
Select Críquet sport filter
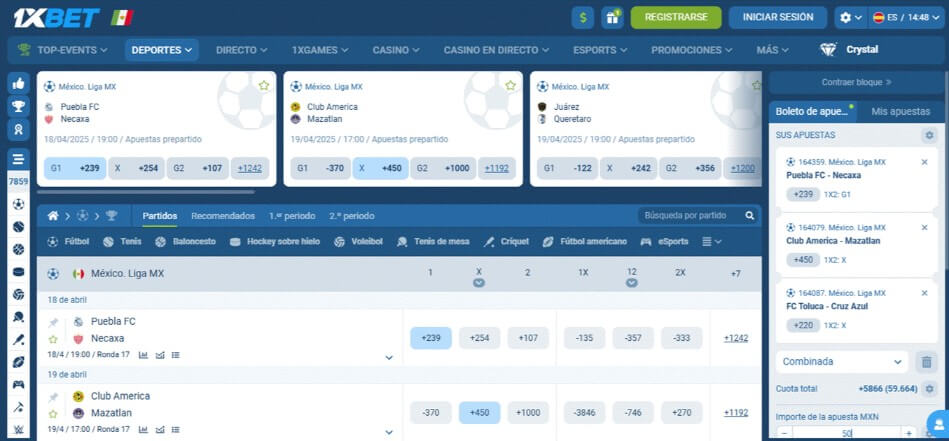(506, 241)
